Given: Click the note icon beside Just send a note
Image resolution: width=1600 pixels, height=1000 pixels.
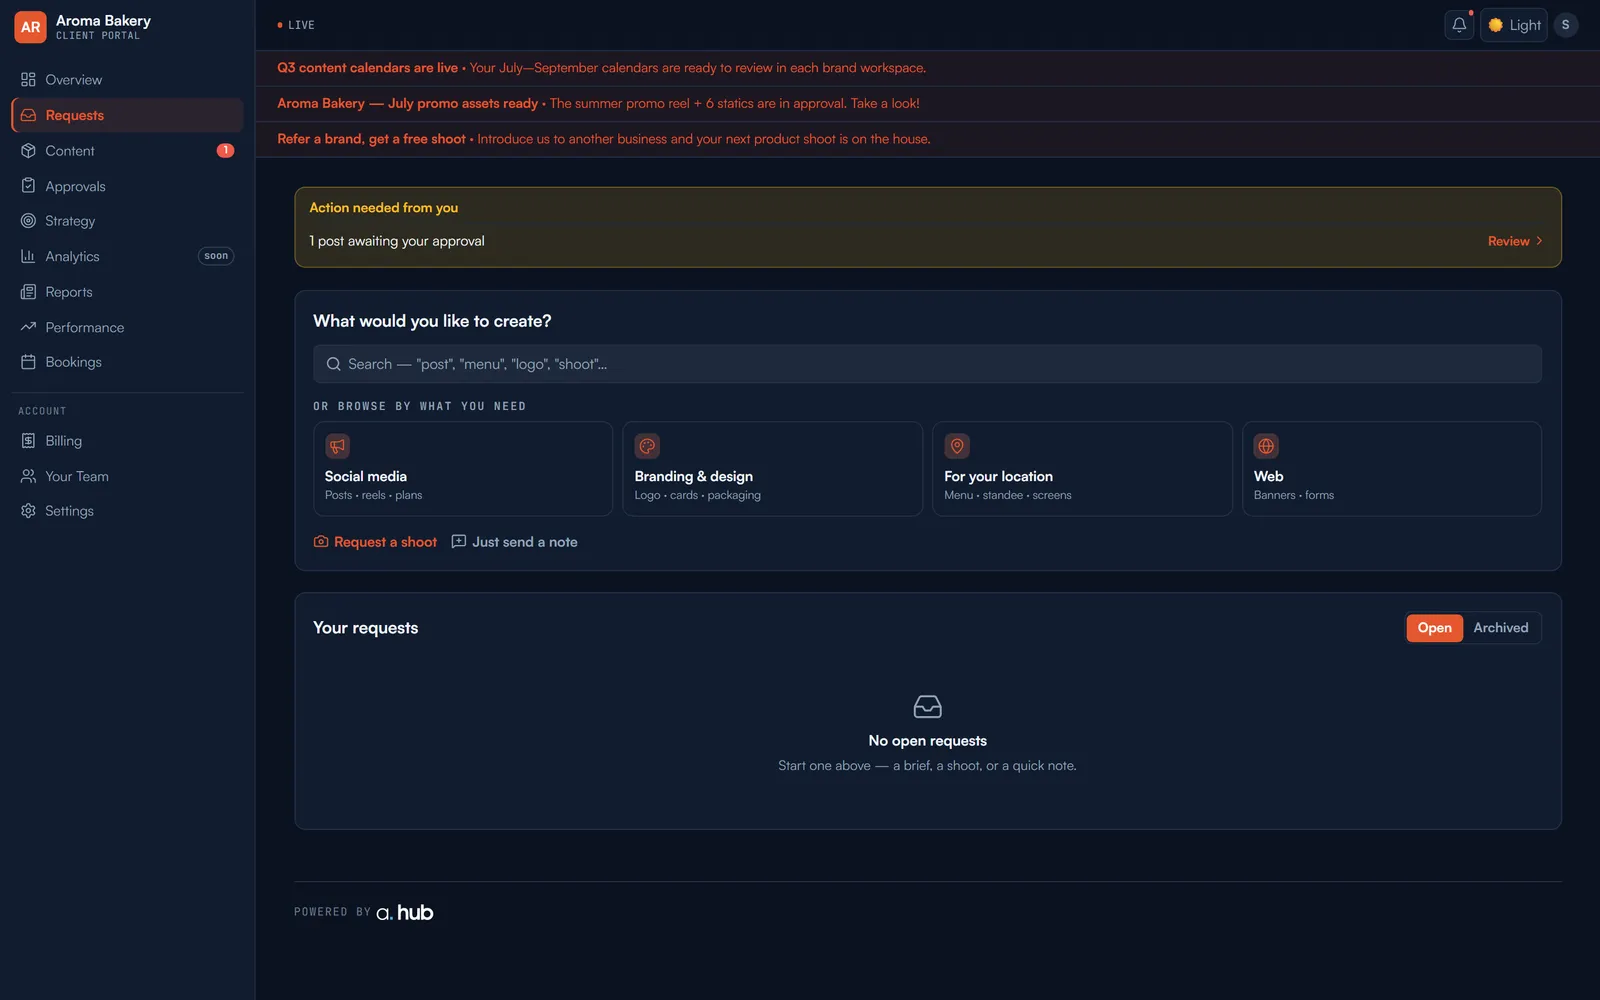Looking at the screenshot, I should pos(459,541).
